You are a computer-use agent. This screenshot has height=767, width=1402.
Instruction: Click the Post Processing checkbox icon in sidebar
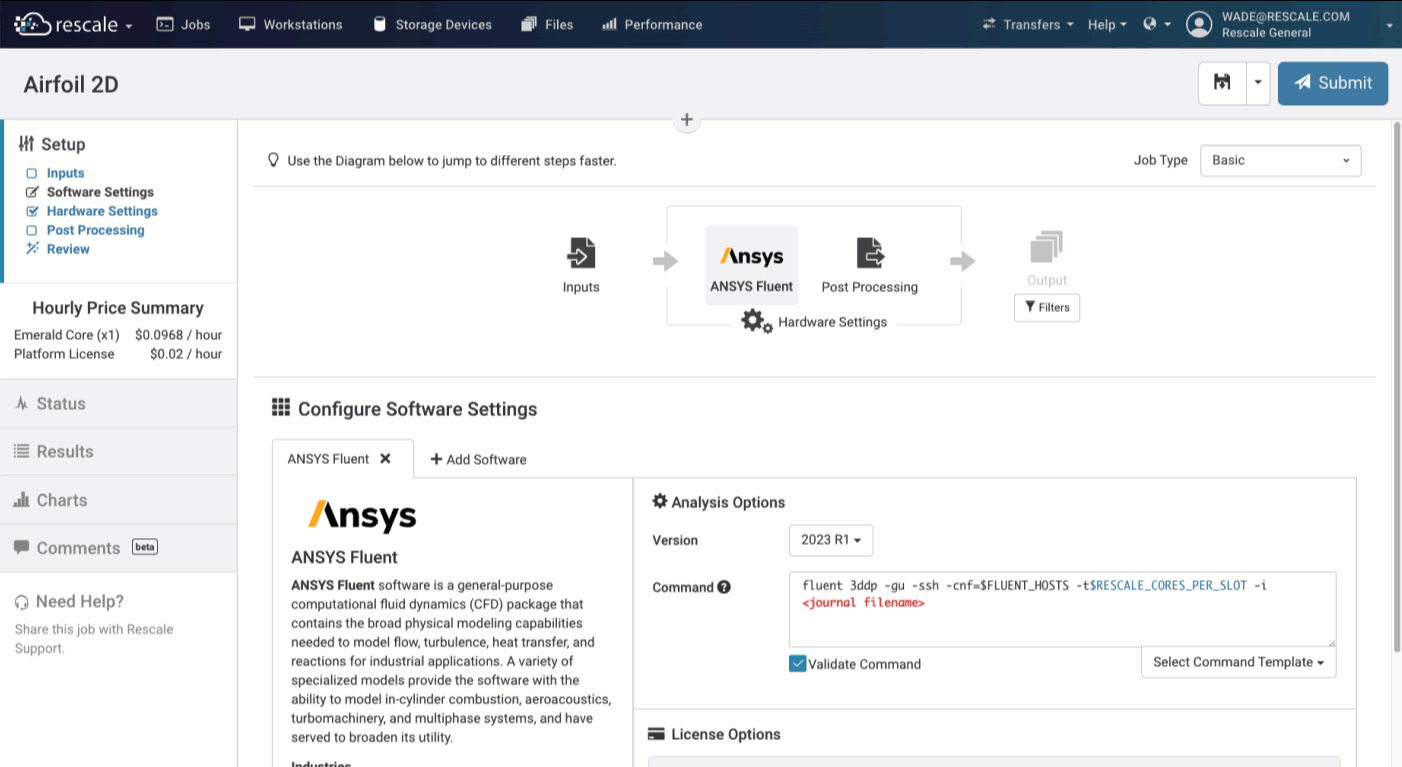point(32,230)
